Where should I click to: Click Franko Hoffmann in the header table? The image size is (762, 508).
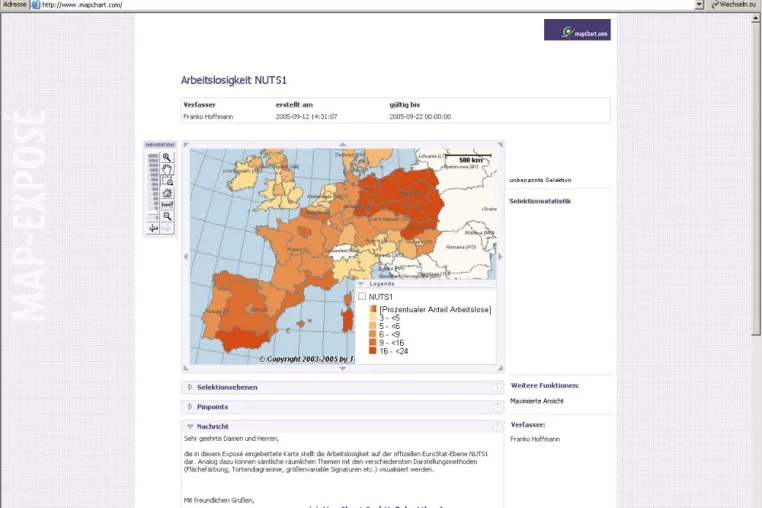pos(208,117)
